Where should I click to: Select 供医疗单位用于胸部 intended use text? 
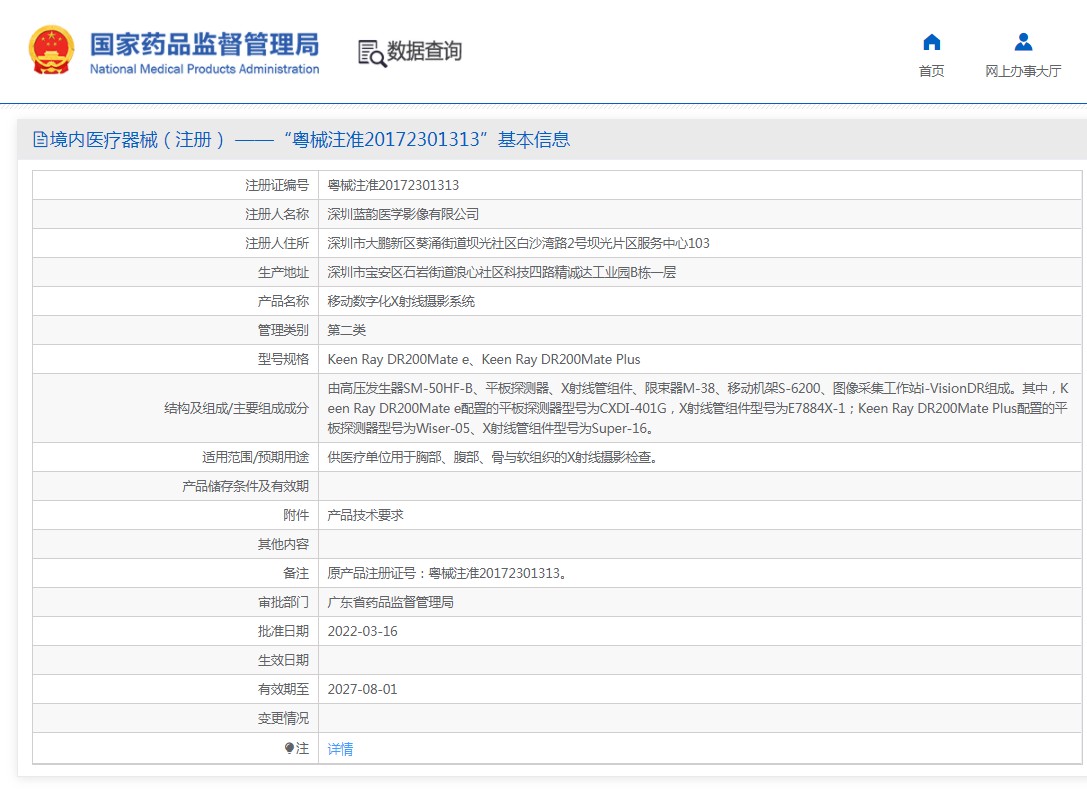point(492,458)
